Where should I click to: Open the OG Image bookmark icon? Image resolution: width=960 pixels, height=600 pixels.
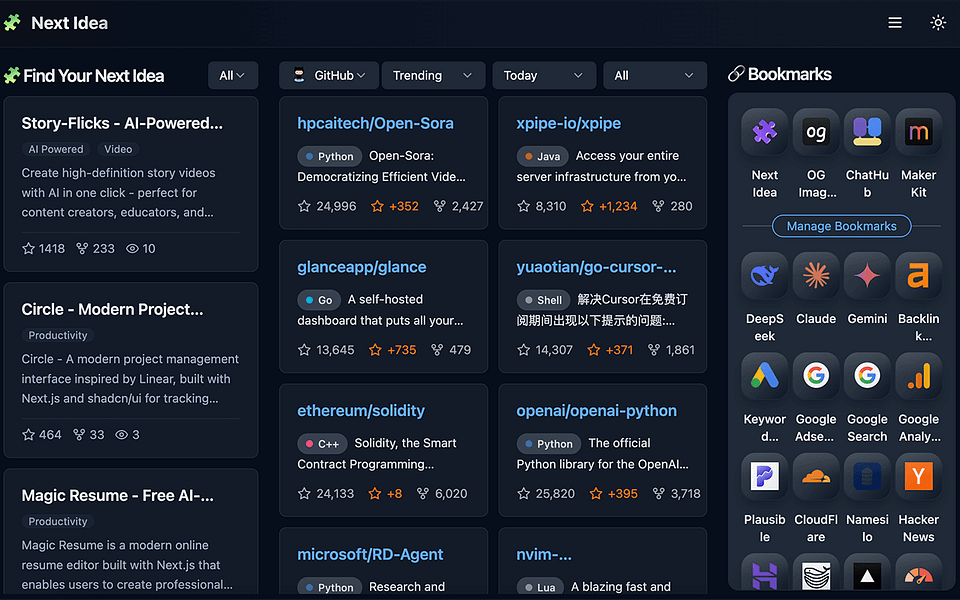coord(816,132)
